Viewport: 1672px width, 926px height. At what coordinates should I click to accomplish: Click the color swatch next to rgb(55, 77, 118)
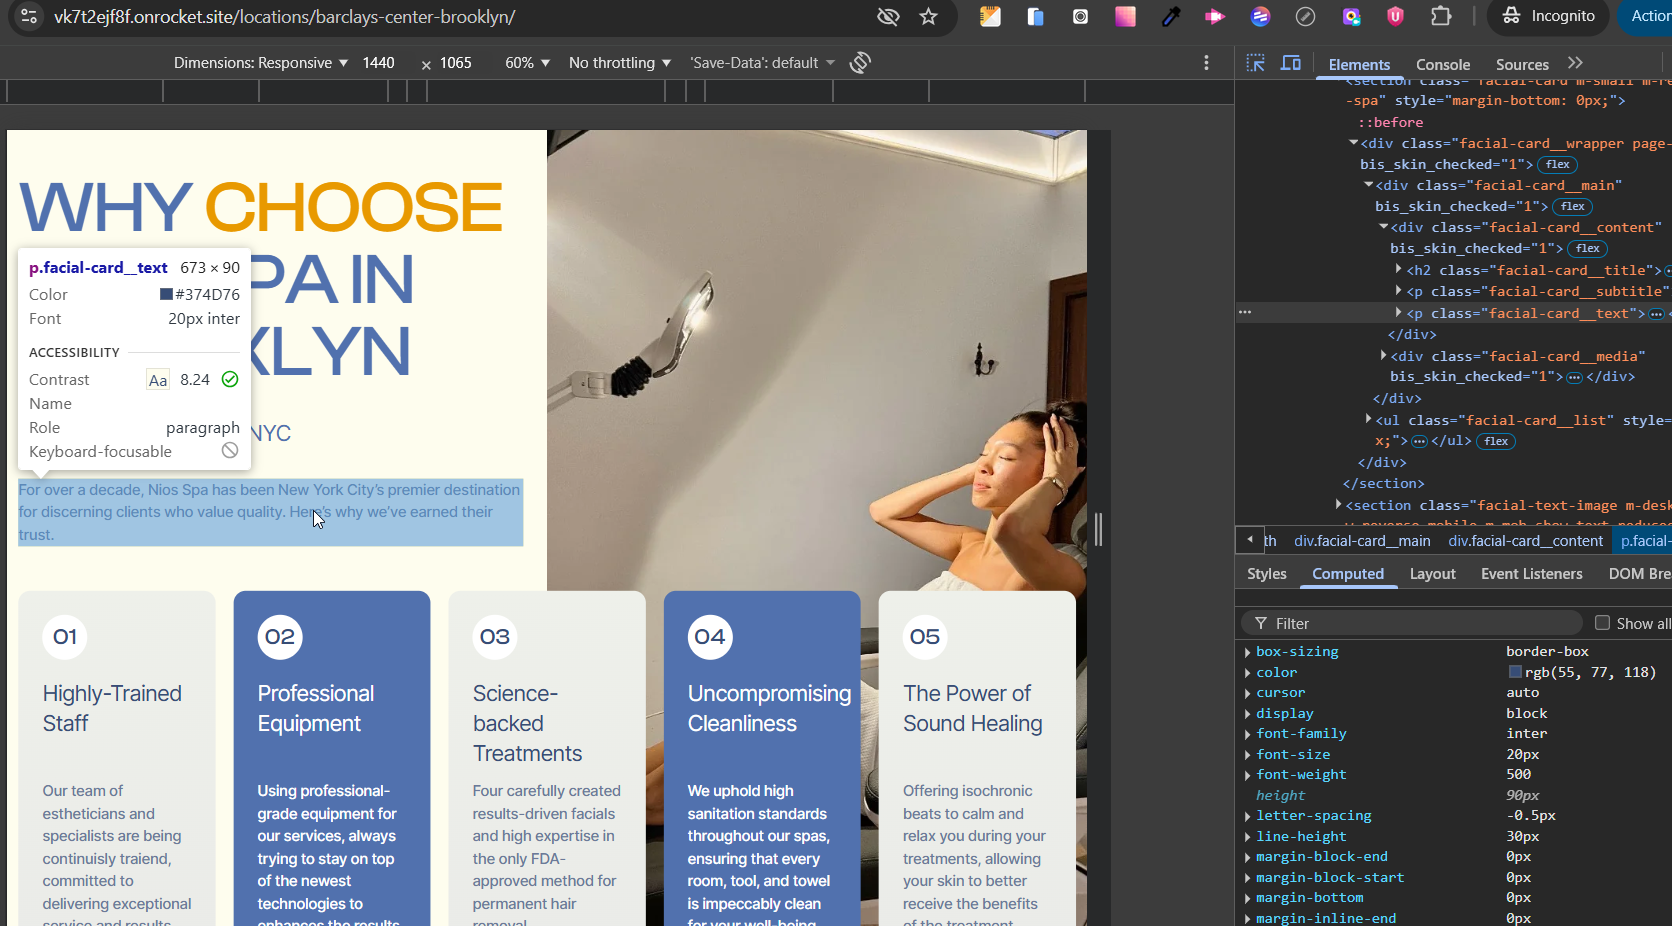[x=1515, y=672]
